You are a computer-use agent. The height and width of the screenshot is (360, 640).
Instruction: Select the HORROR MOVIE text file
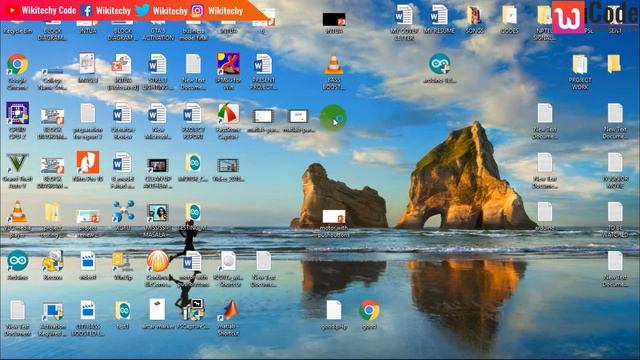615,163
